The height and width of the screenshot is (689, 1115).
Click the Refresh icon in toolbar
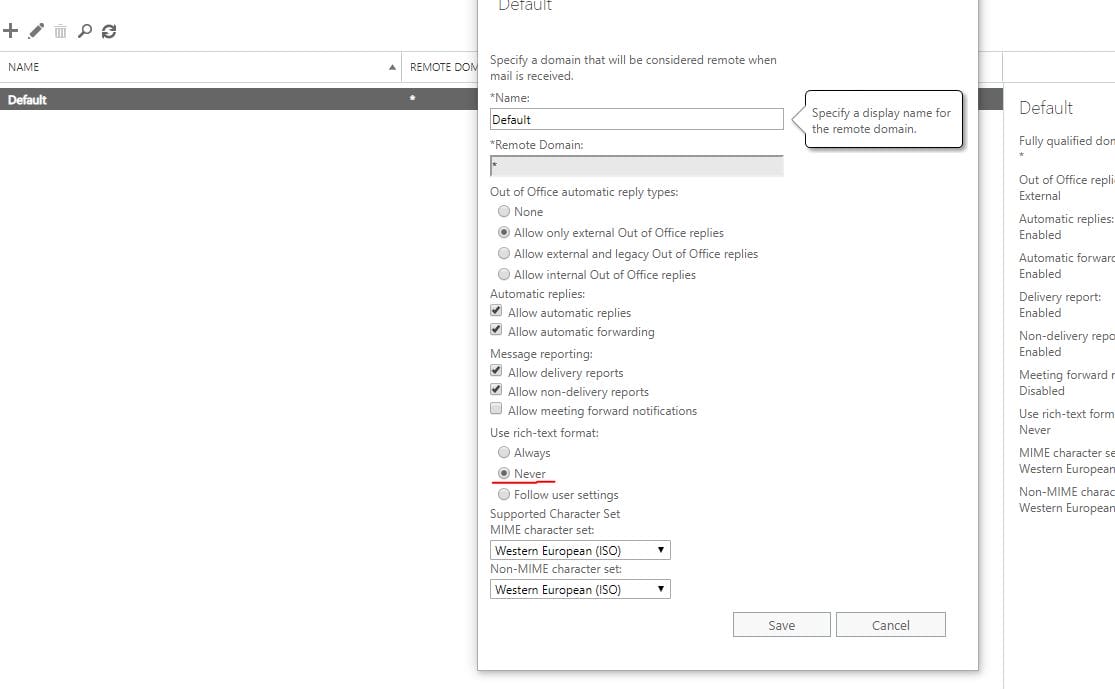[109, 31]
